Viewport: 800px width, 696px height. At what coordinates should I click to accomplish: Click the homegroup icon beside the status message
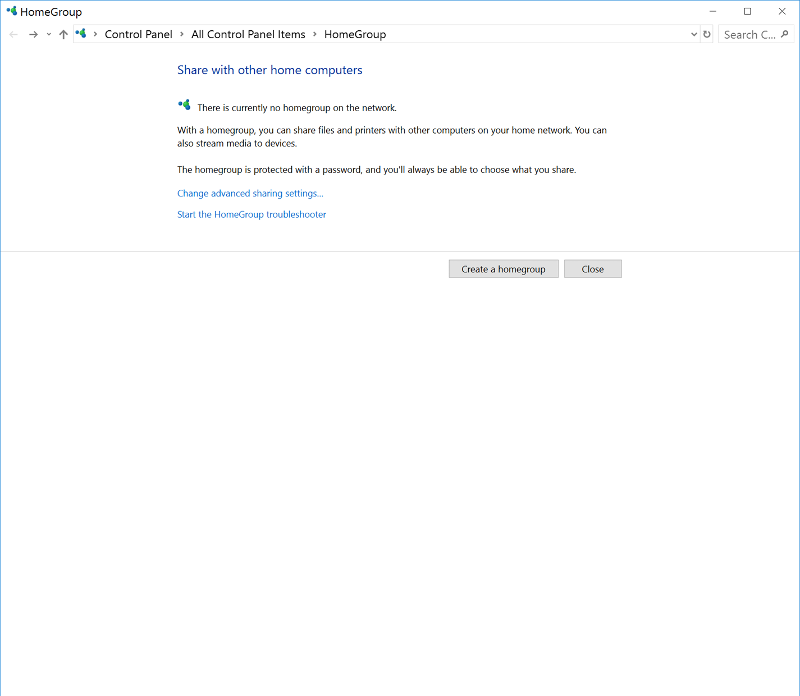[x=184, y=105]
